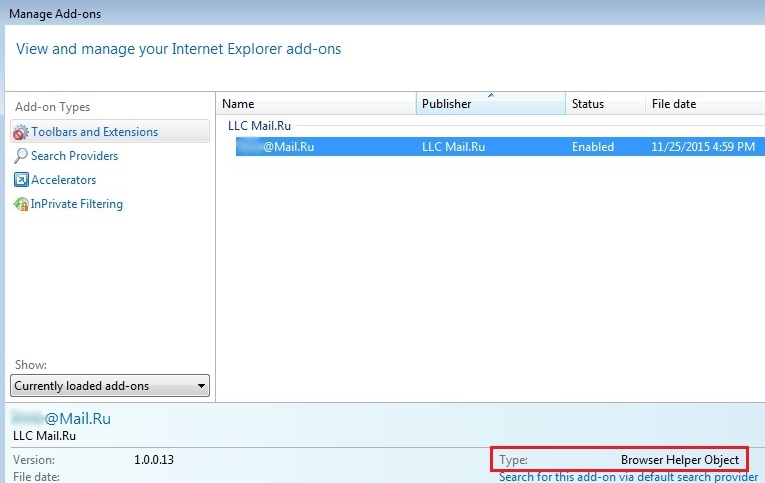Image resolution: width=765 pixels, height=483 pixels.
Task: Click the Accelerators arrow icon
Action: tap(21, 180)
